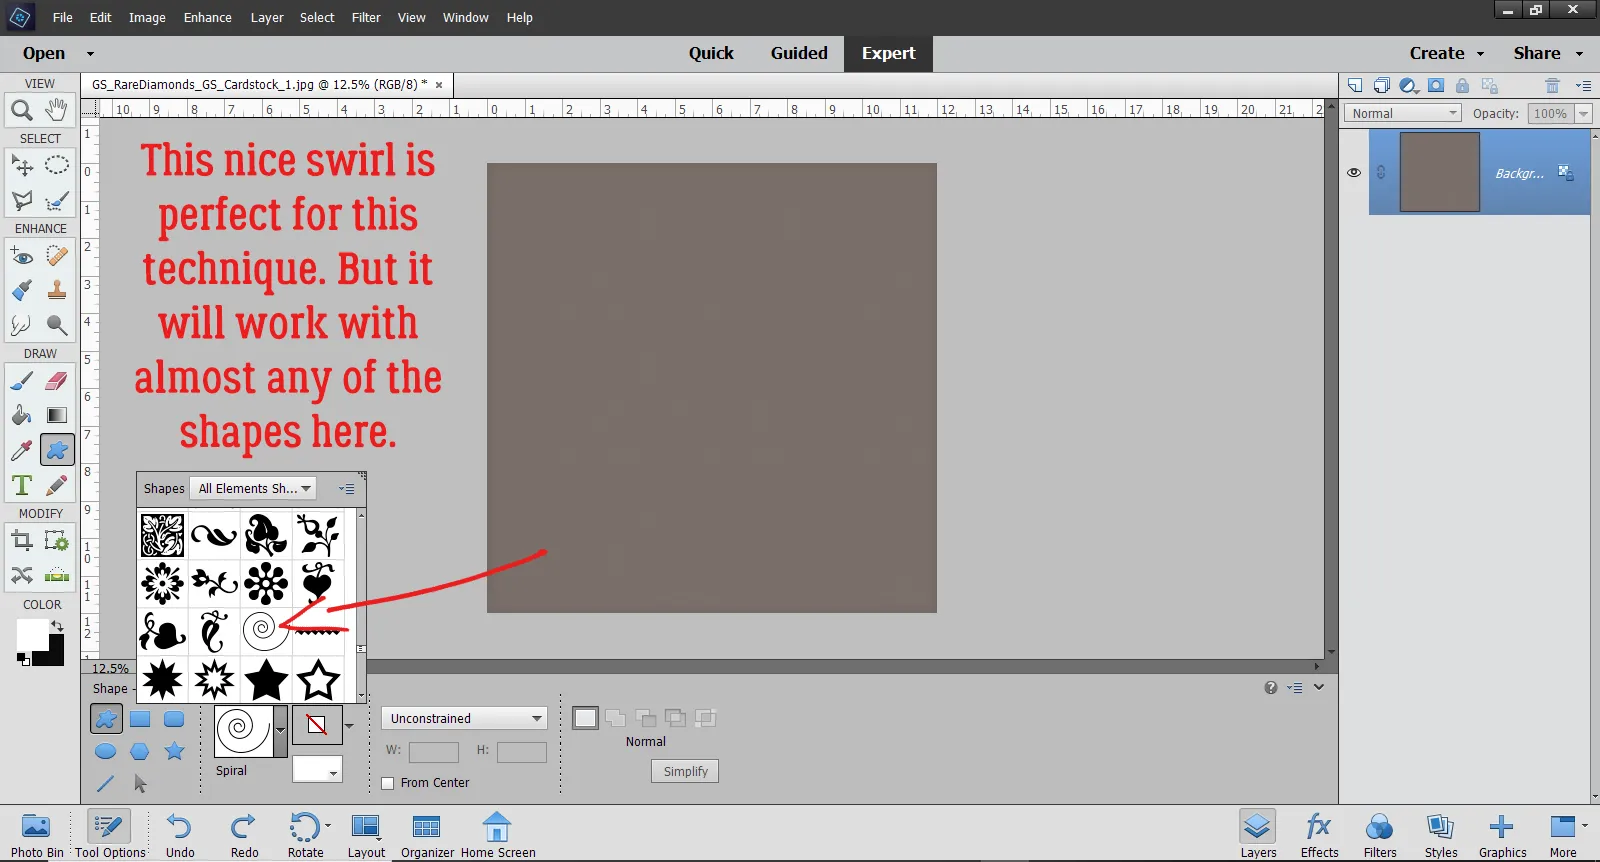The image size is (1600, 862).
Task: Pick the Type tool
Action: [21, 486]
